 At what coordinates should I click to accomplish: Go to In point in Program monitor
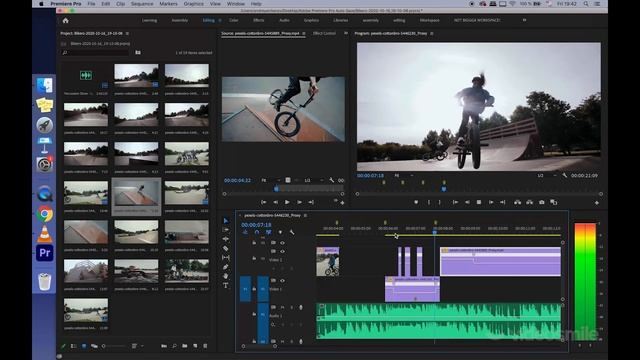pos(455,202)
